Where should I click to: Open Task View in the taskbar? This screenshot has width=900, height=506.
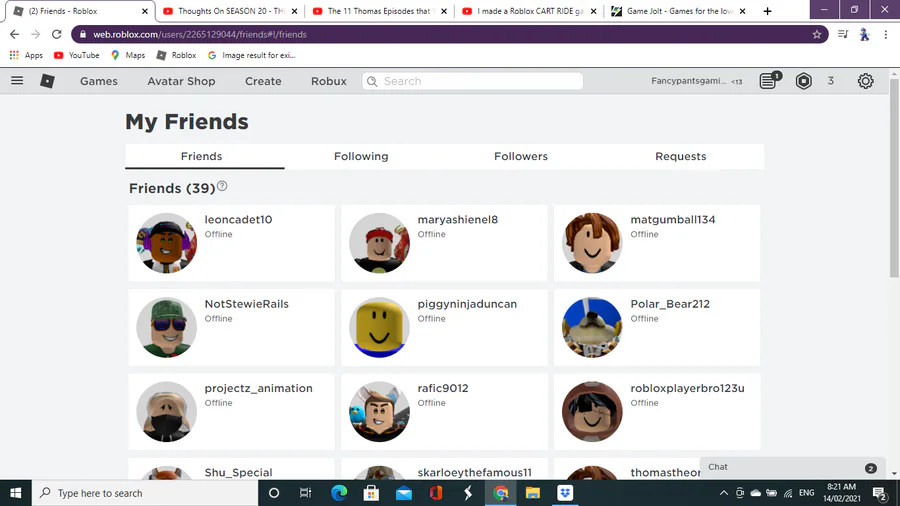pyautogui.click(x=305, y=493)
